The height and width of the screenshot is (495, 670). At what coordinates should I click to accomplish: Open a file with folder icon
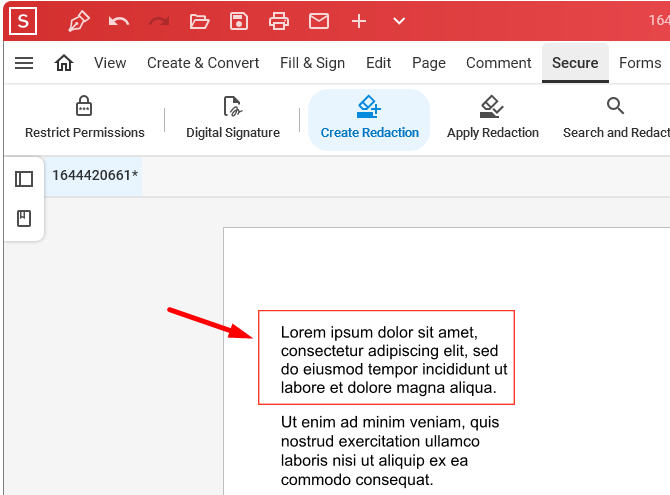(199, 21)
